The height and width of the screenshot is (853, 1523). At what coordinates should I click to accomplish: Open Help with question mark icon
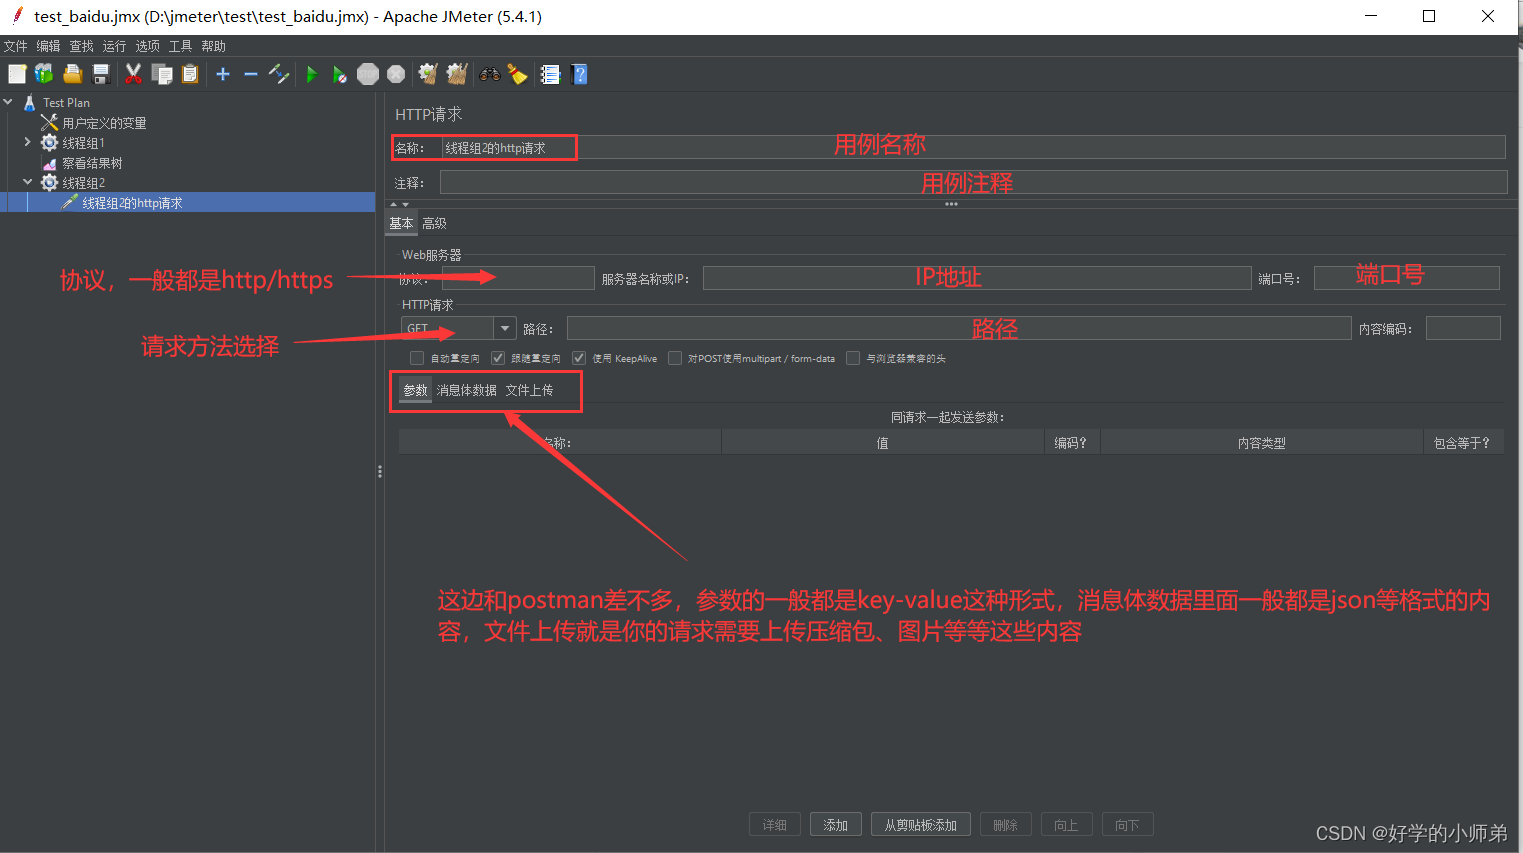pos(579,74)
